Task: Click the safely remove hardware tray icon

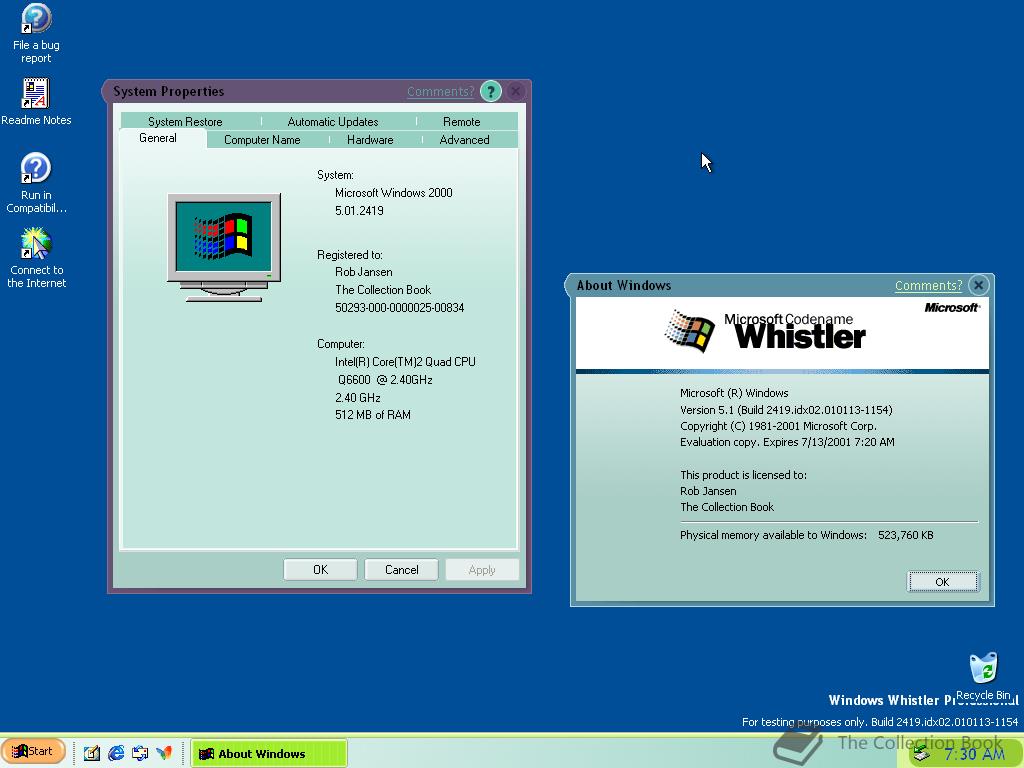Action: click(x=921, y=754)
